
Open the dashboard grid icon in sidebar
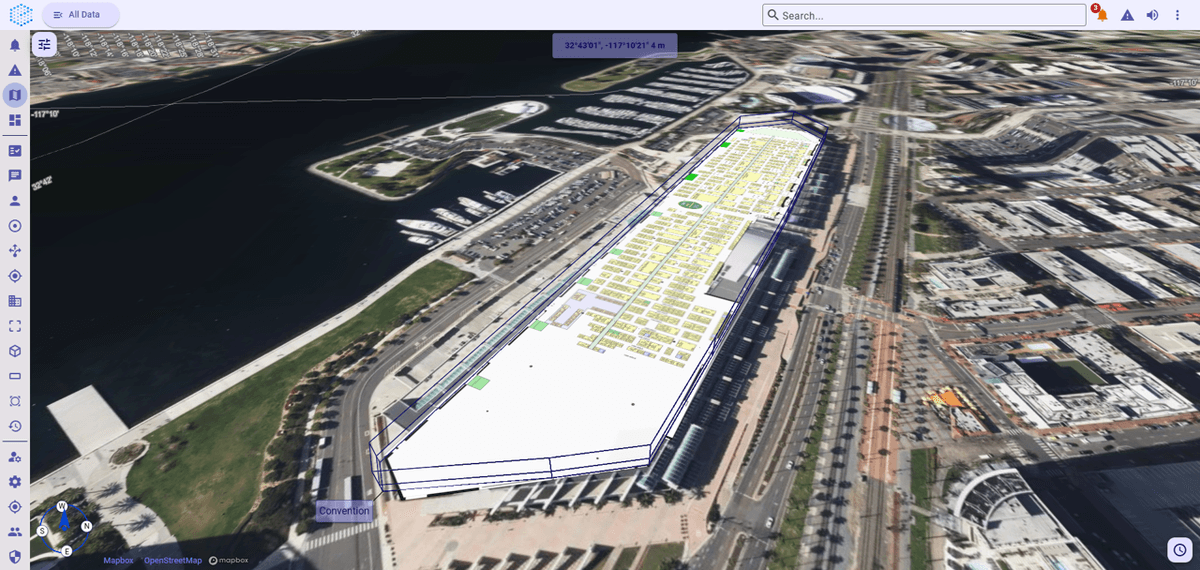[15, 120]
